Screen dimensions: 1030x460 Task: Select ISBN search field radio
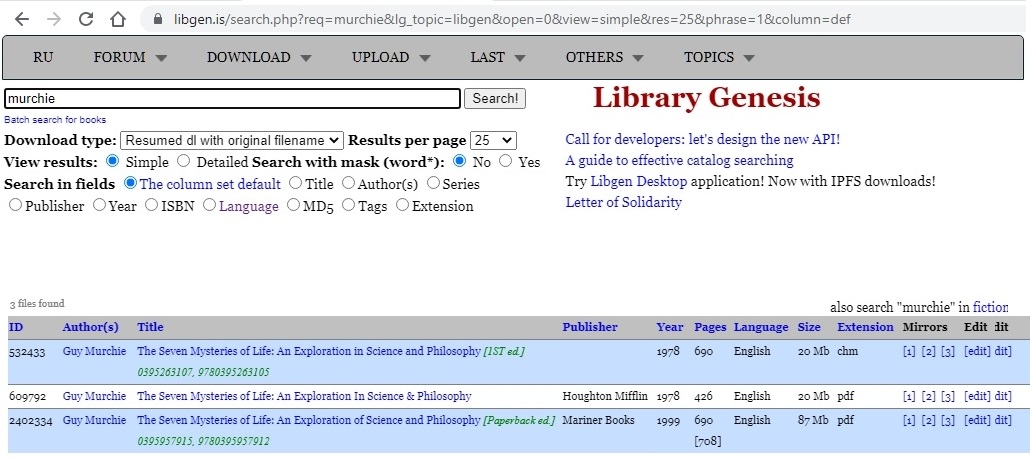click(151, 205)
